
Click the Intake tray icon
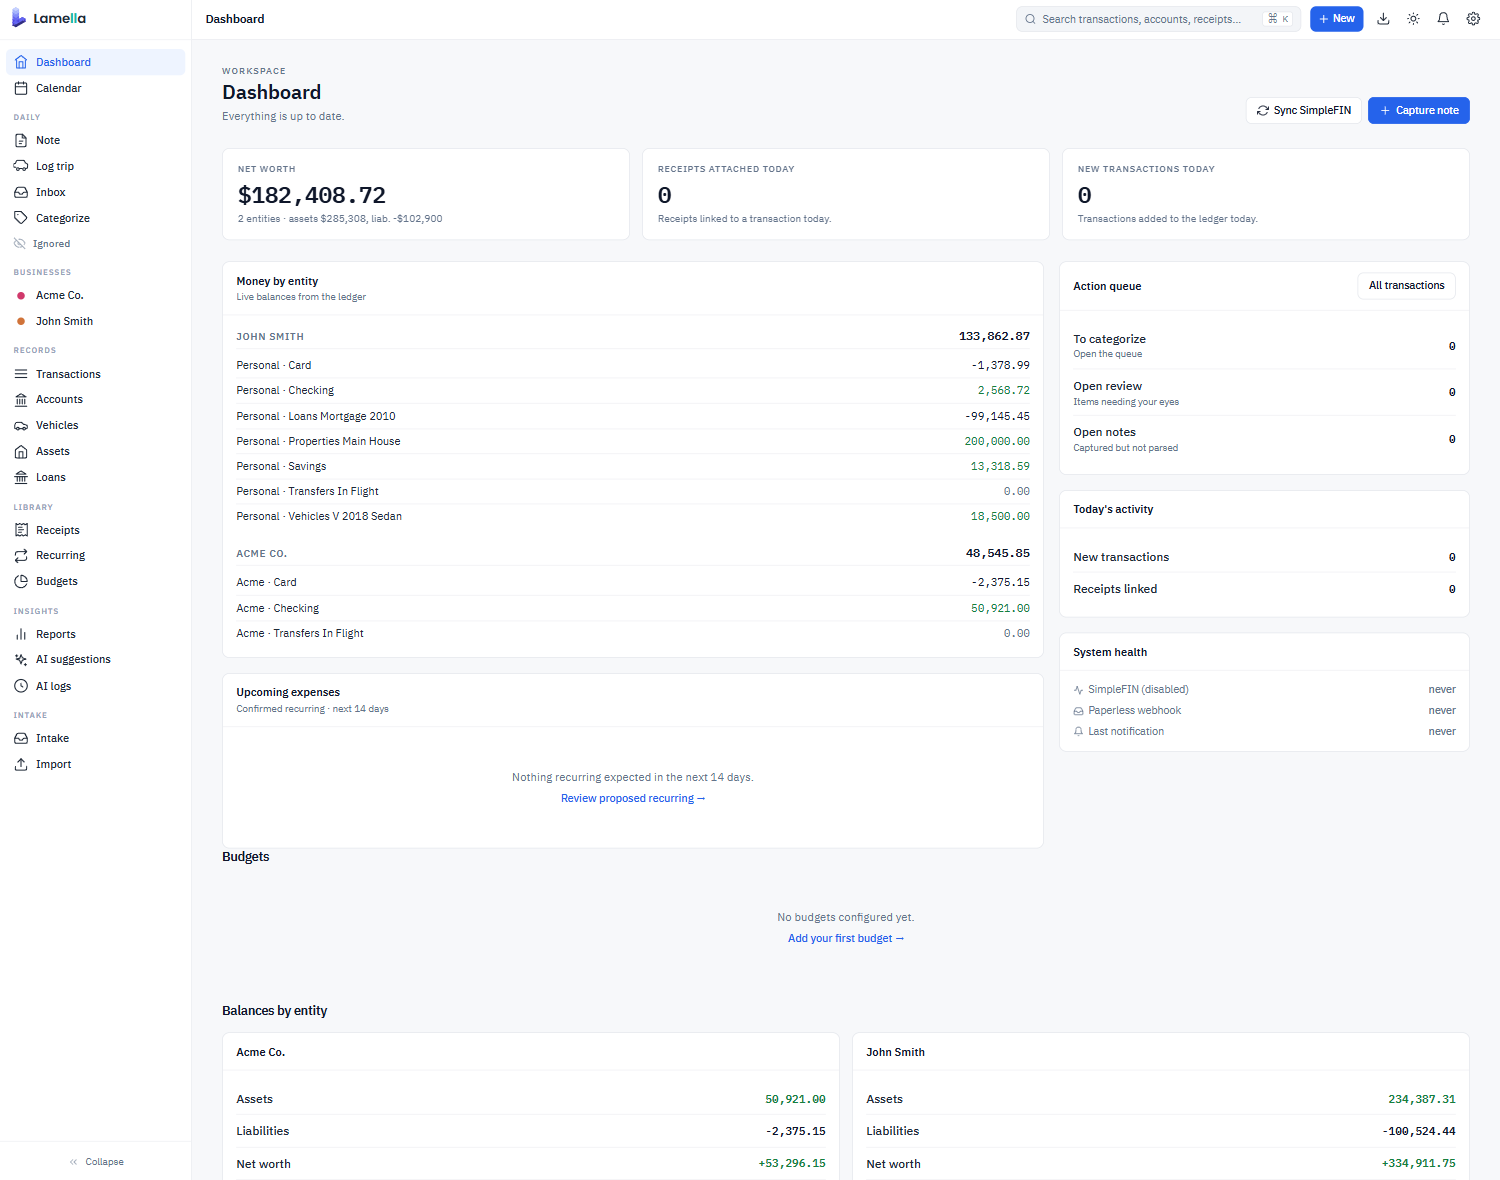click(x=21, y=738)
